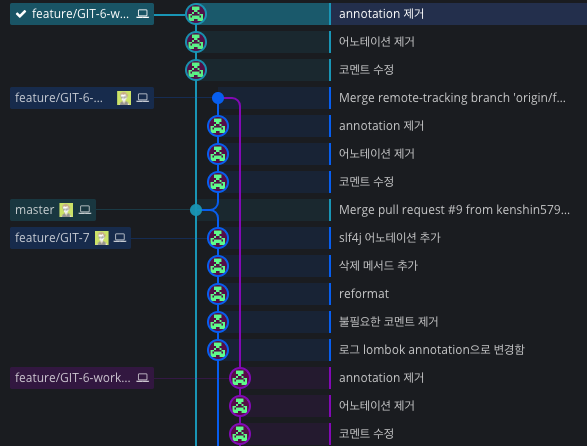Click the laptop icon in the feature/GIT-6-w... label
Viewport: 587px width, 446px height.
[x=142, y=14]
